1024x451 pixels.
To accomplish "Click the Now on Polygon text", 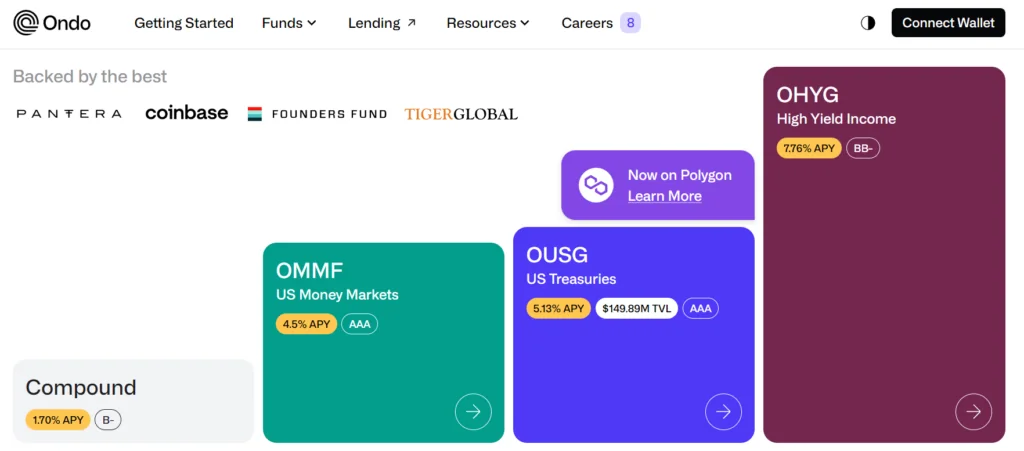I will [680, 175].
